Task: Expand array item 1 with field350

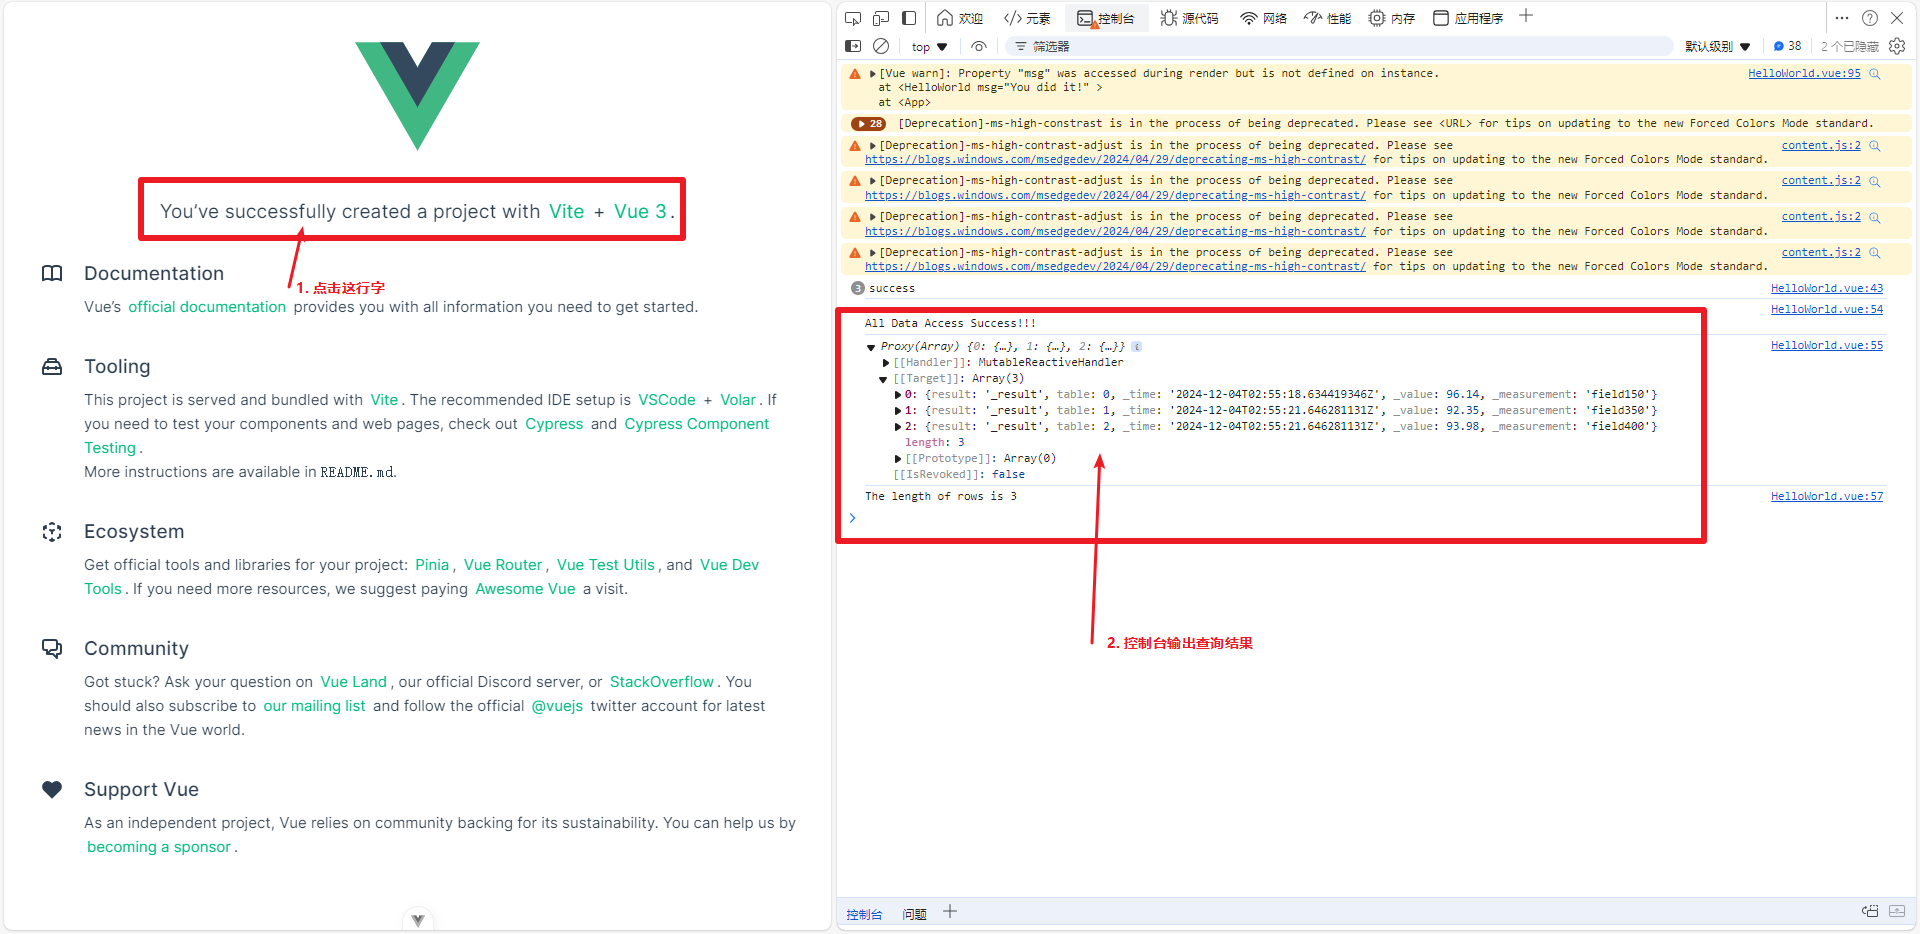Action: (x=897, y=411)
